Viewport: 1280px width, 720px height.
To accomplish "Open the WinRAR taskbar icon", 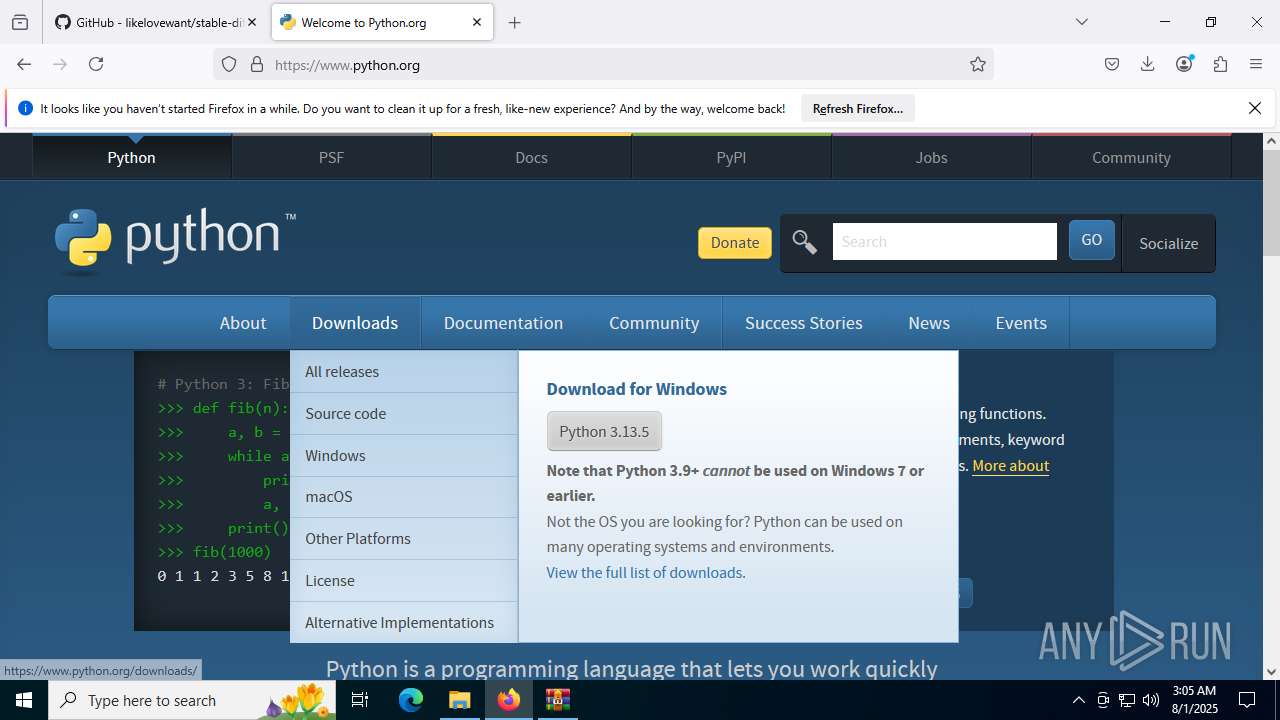I will coord(558,700).
